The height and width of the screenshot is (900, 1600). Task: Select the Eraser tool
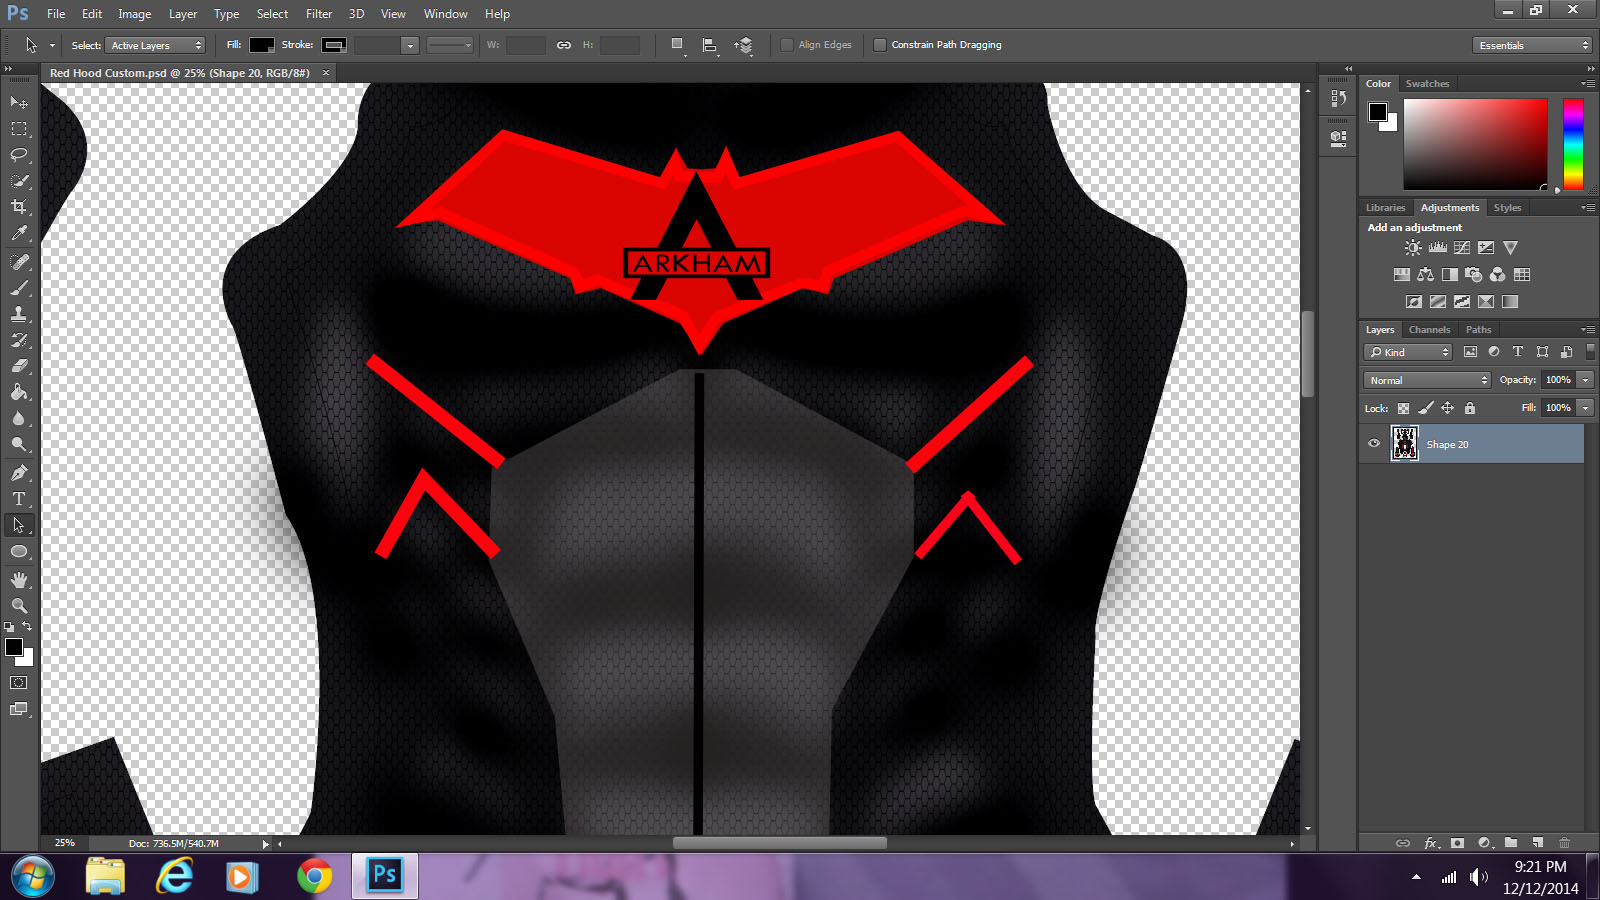pyautogui.click(x=19, y=366)
